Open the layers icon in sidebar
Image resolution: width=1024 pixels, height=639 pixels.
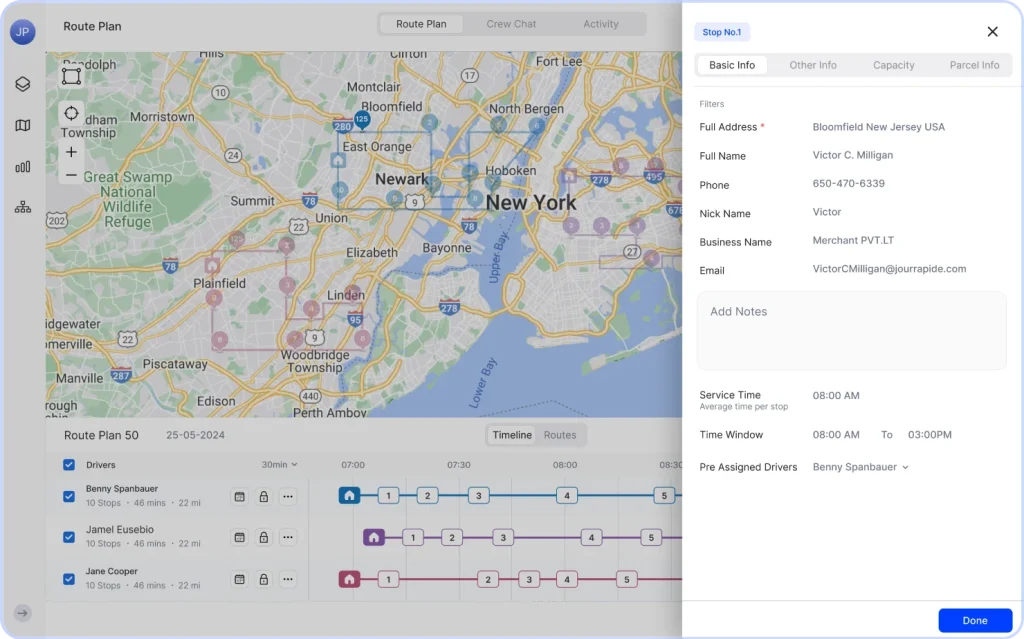23,84
